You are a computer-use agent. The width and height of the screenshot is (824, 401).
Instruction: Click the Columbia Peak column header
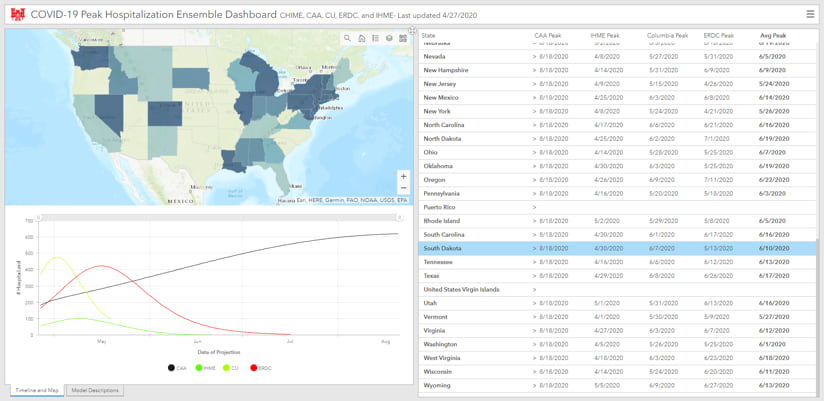667,35
